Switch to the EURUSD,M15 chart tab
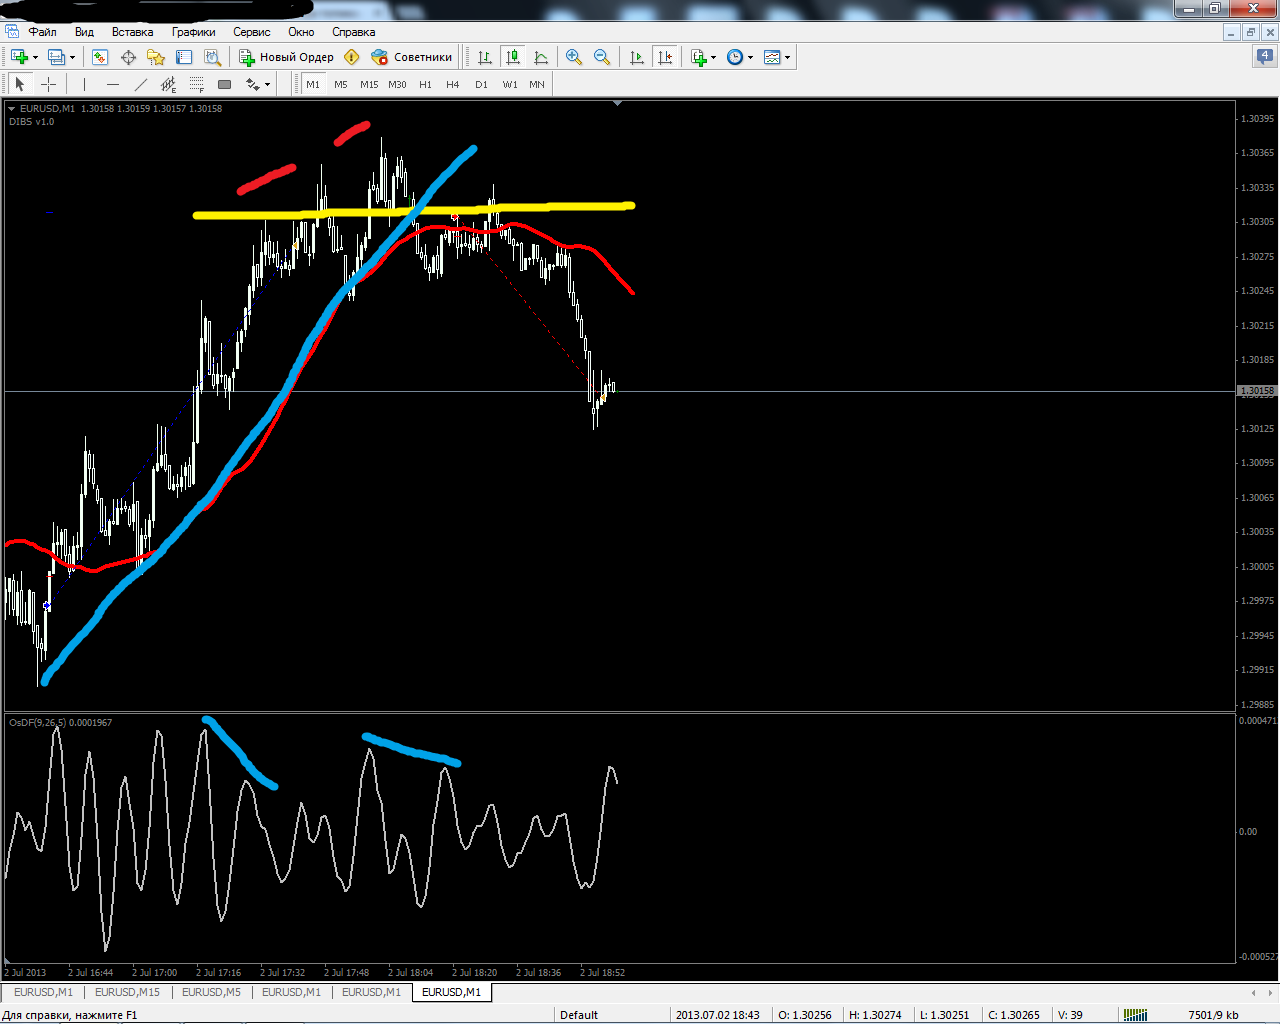 (x=127, y=992)
